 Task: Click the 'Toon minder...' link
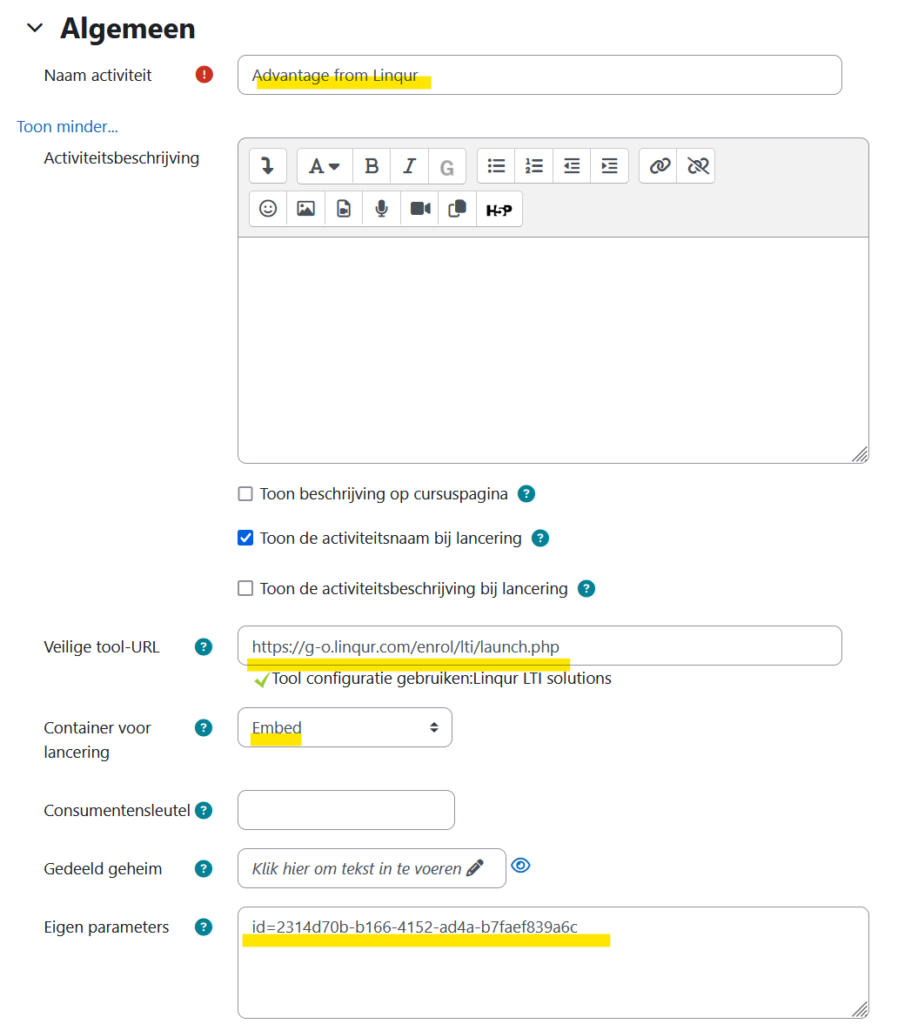tap(67, 127)
